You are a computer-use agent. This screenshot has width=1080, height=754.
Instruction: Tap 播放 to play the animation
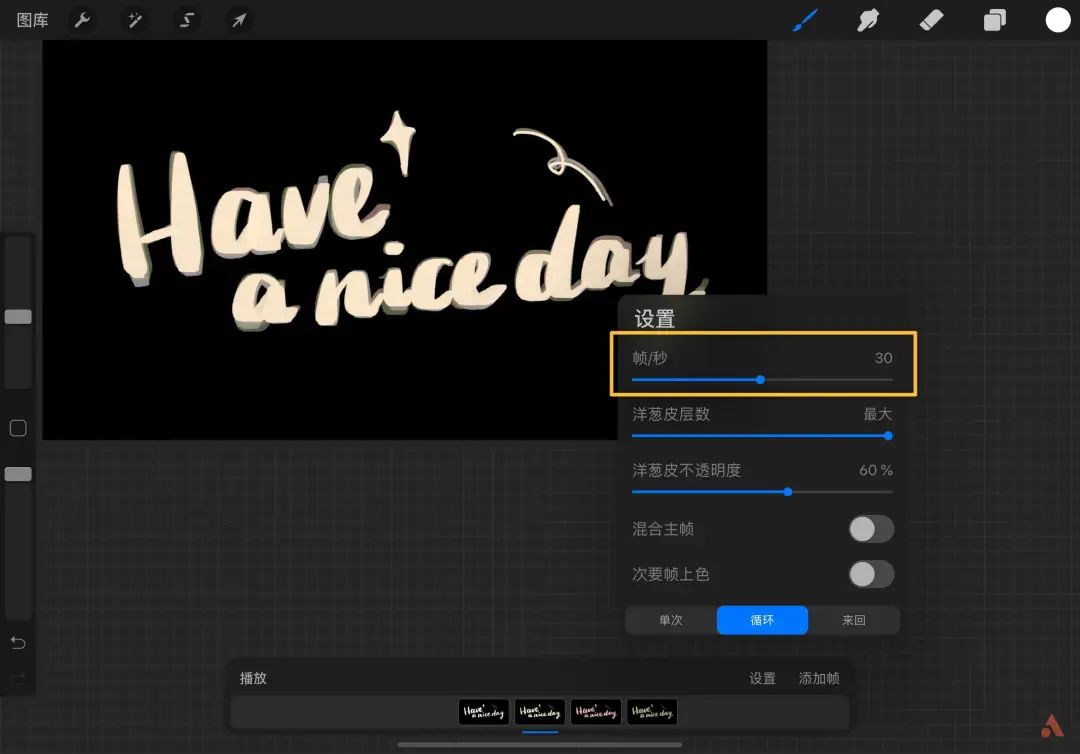[253, 678]
